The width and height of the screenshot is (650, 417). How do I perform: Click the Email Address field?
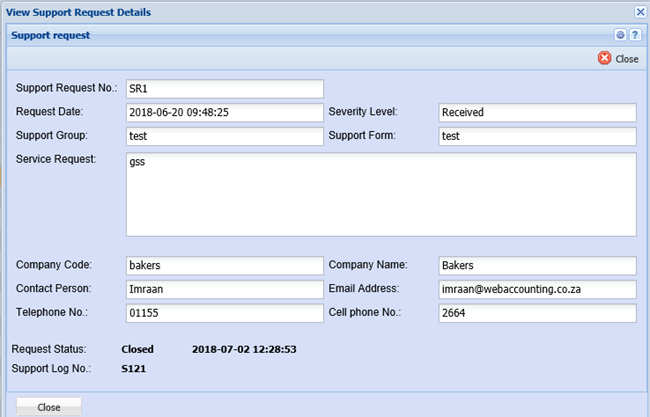(537, 289)
